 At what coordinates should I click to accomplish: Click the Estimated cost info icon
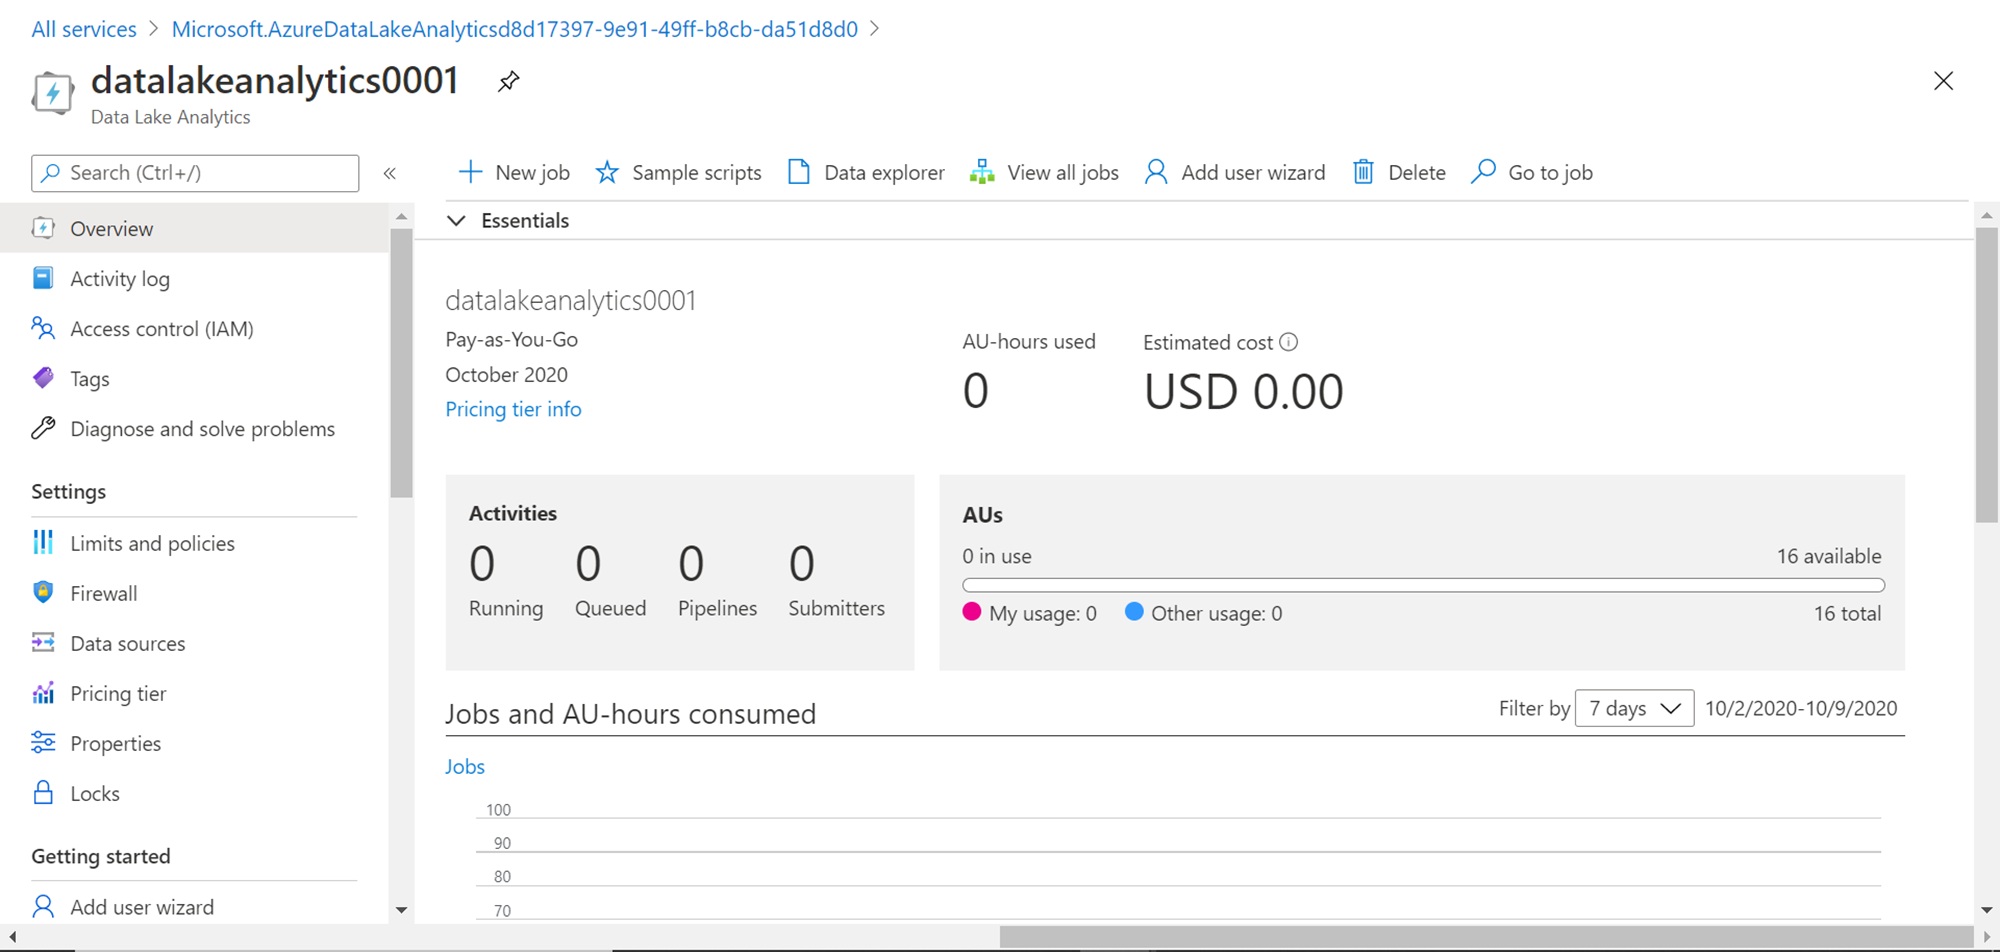tap(1289, 342)
